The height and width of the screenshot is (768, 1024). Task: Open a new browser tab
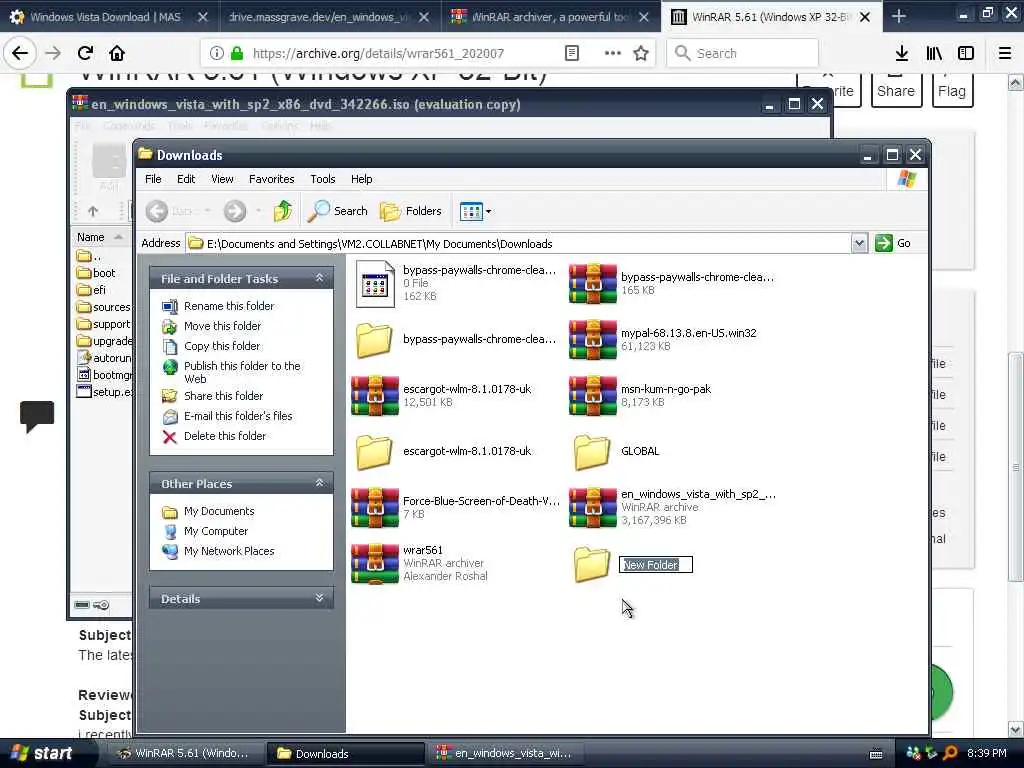899,16
